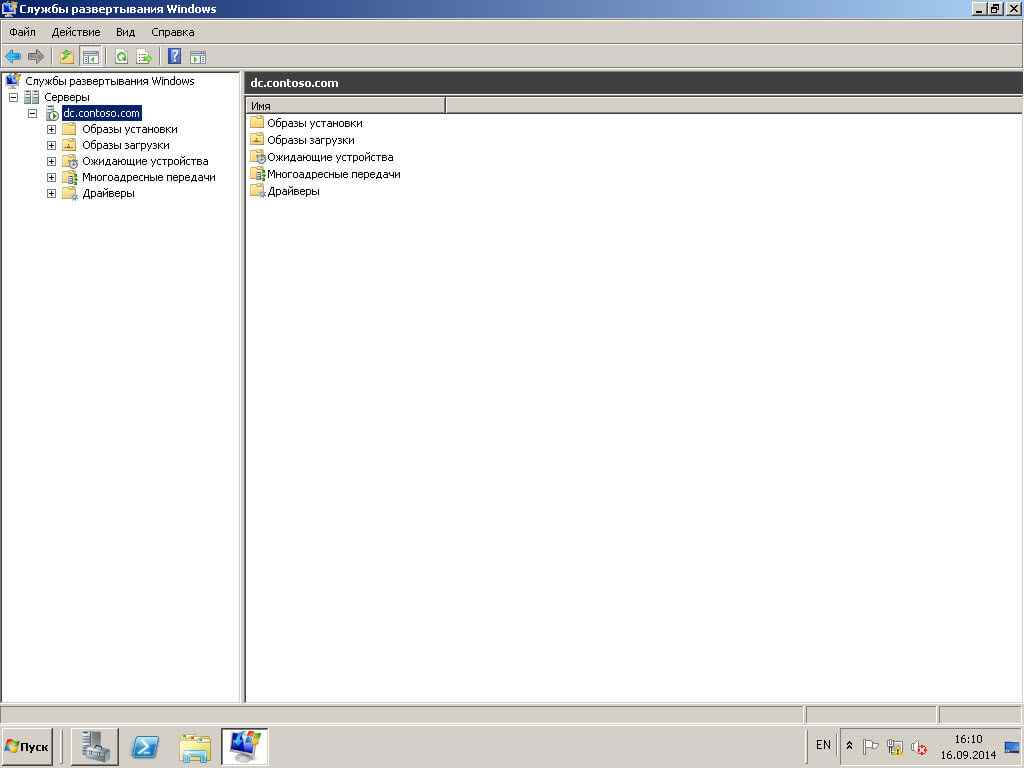This screenshot has width=1024, height=768.
Task: Click the Серверы group icon in tree
Action: tap(31, 97)
